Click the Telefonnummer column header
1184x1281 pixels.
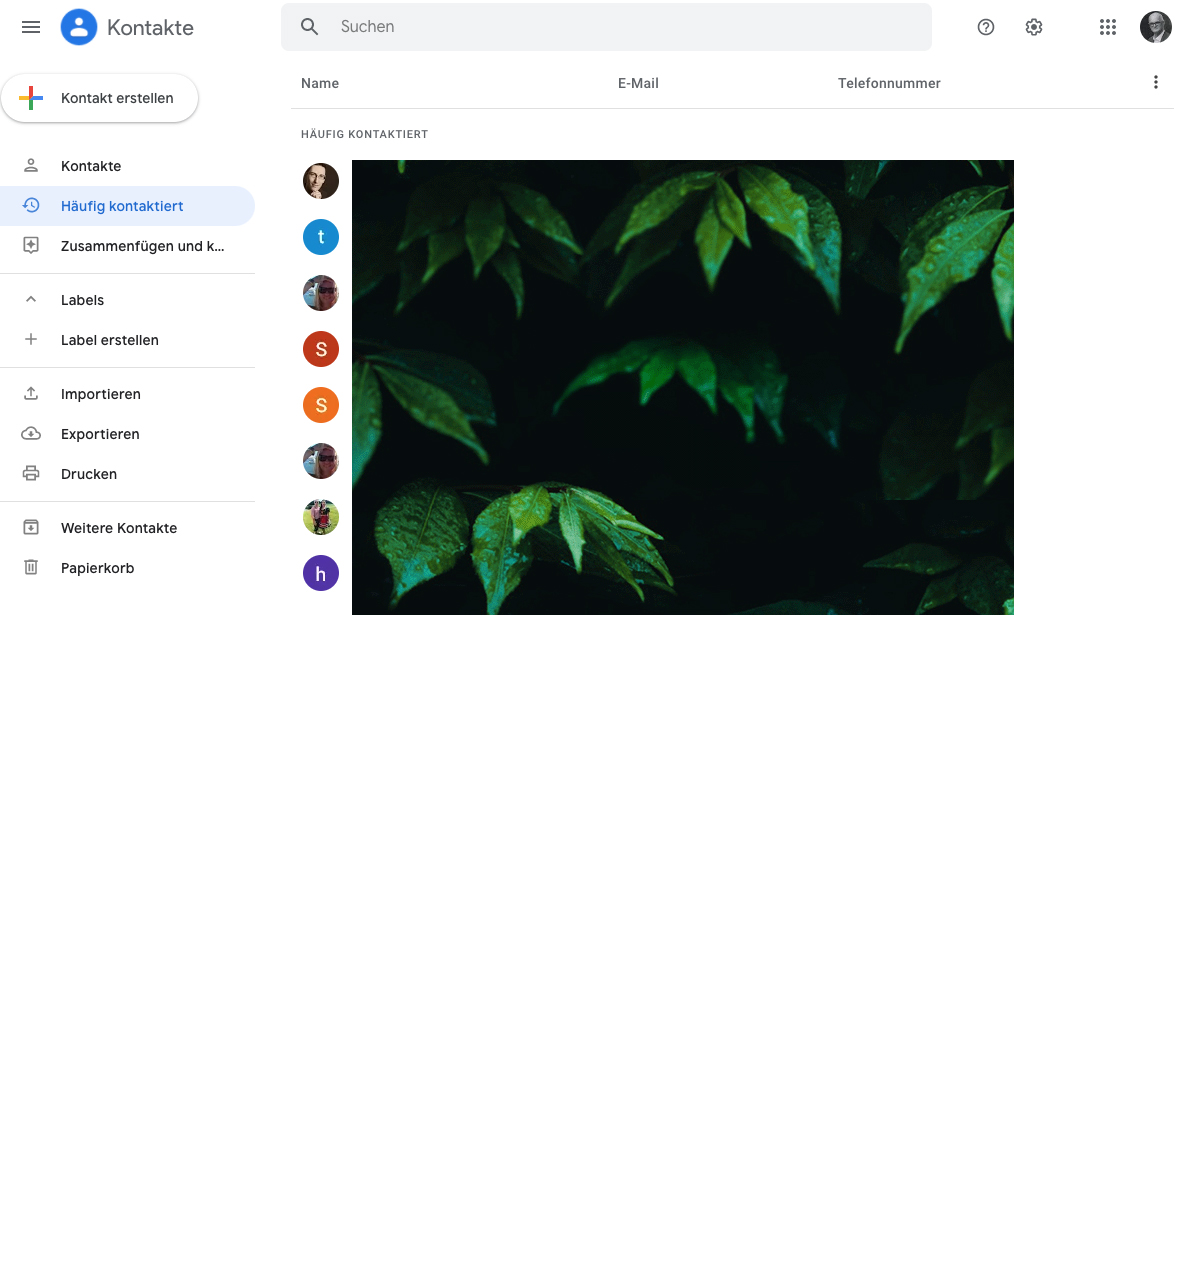point(889,83)
